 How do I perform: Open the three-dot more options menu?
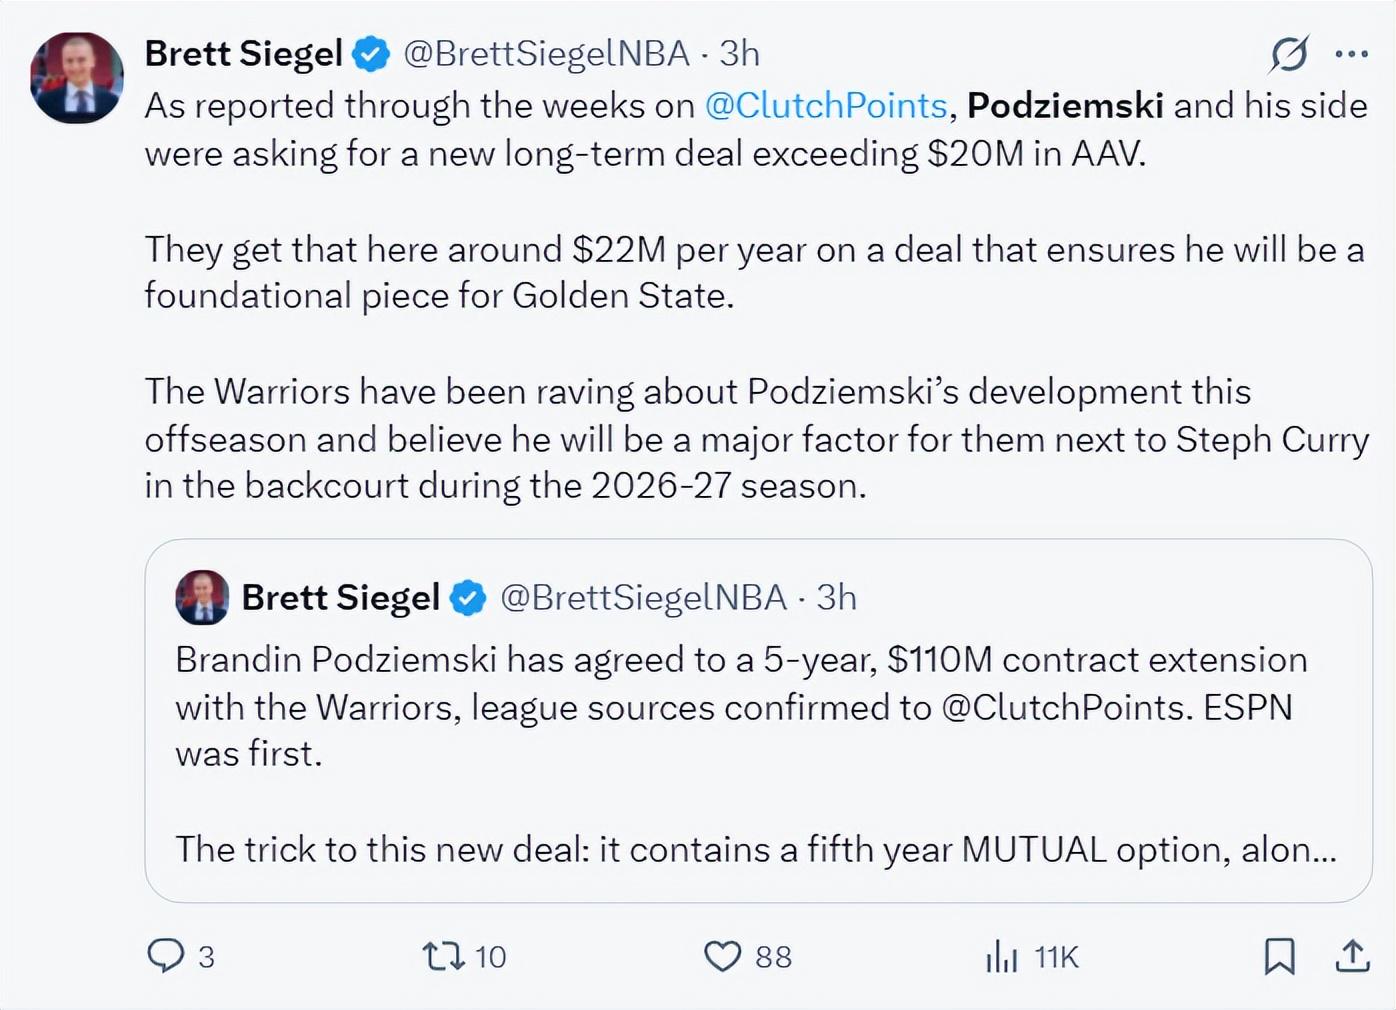(x=1351, y=54)
